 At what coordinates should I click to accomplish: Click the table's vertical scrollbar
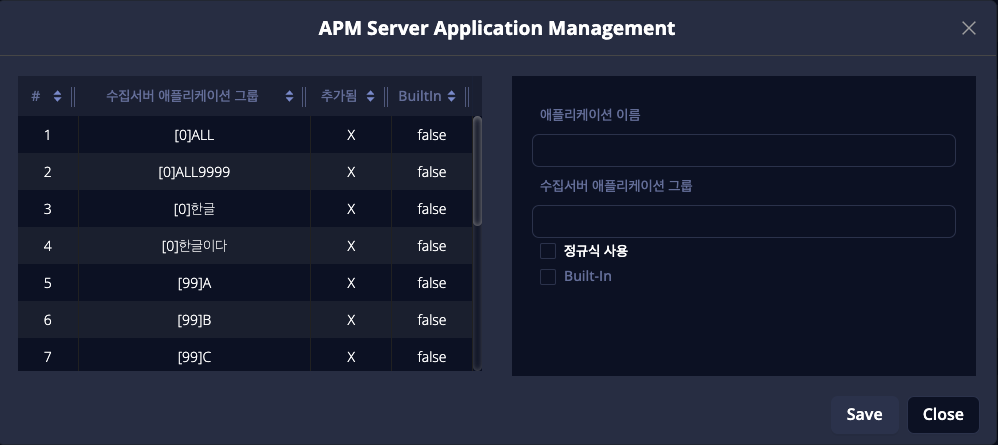[x=477, y=170]
